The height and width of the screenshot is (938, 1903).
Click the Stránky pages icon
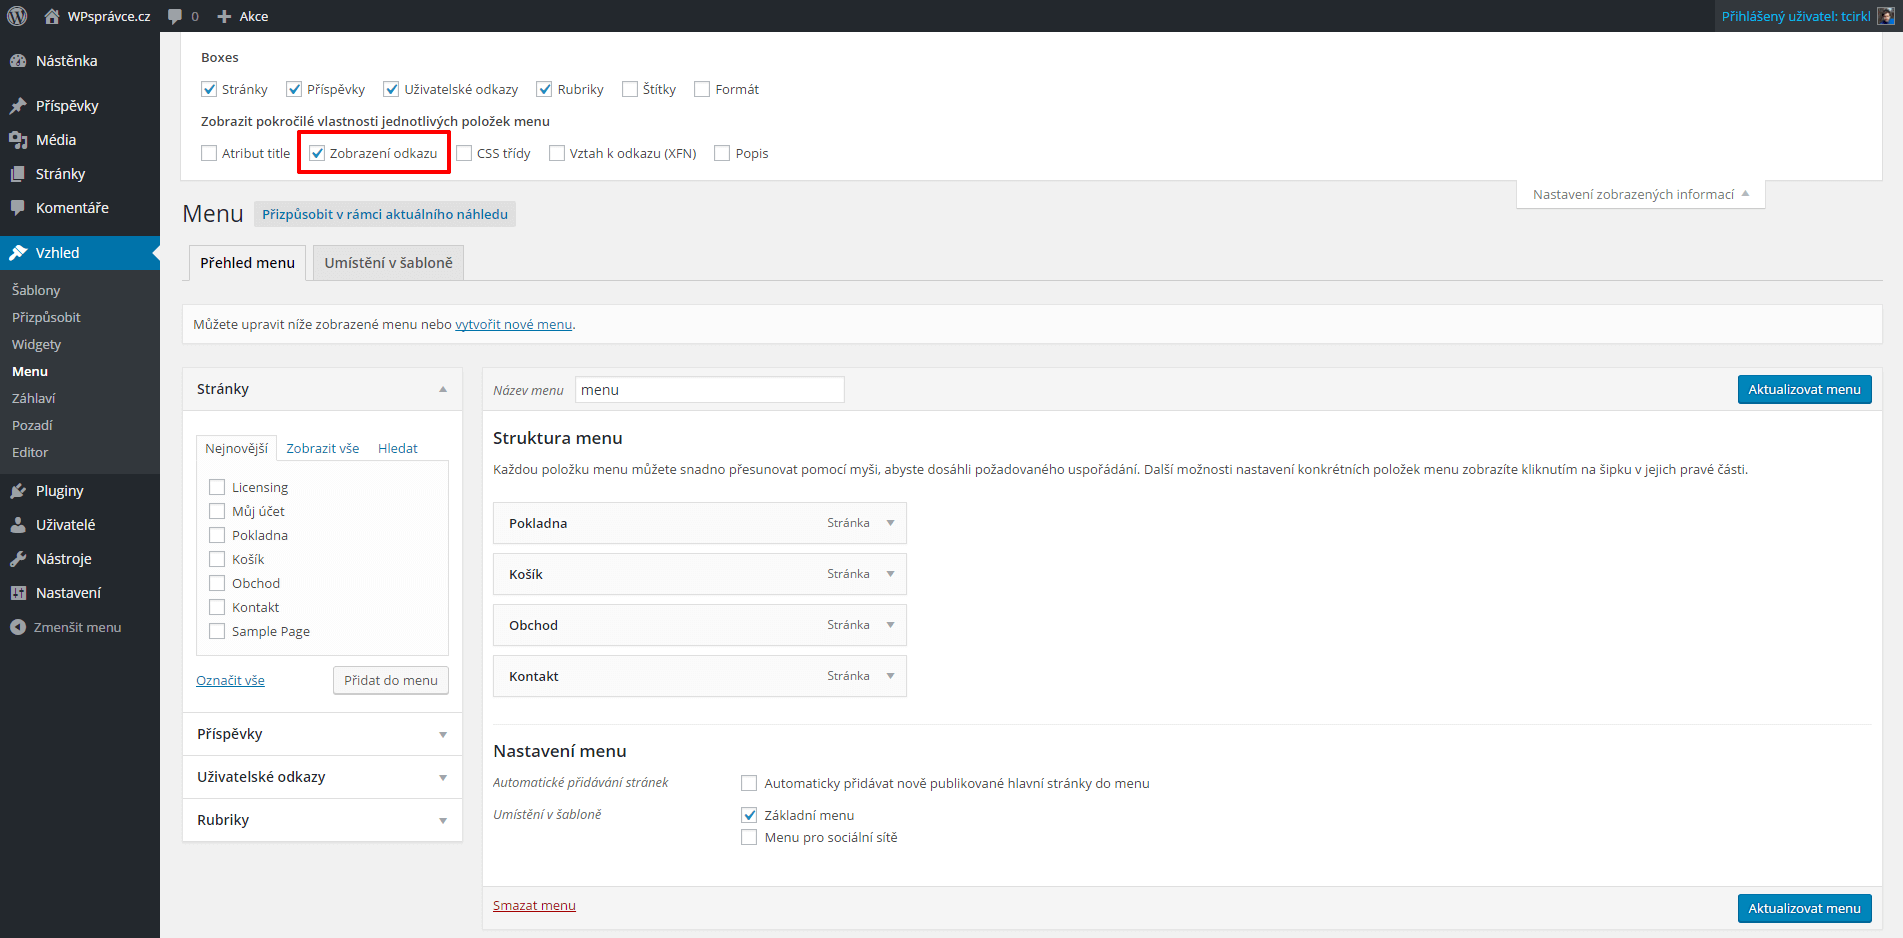pos(18,174)
